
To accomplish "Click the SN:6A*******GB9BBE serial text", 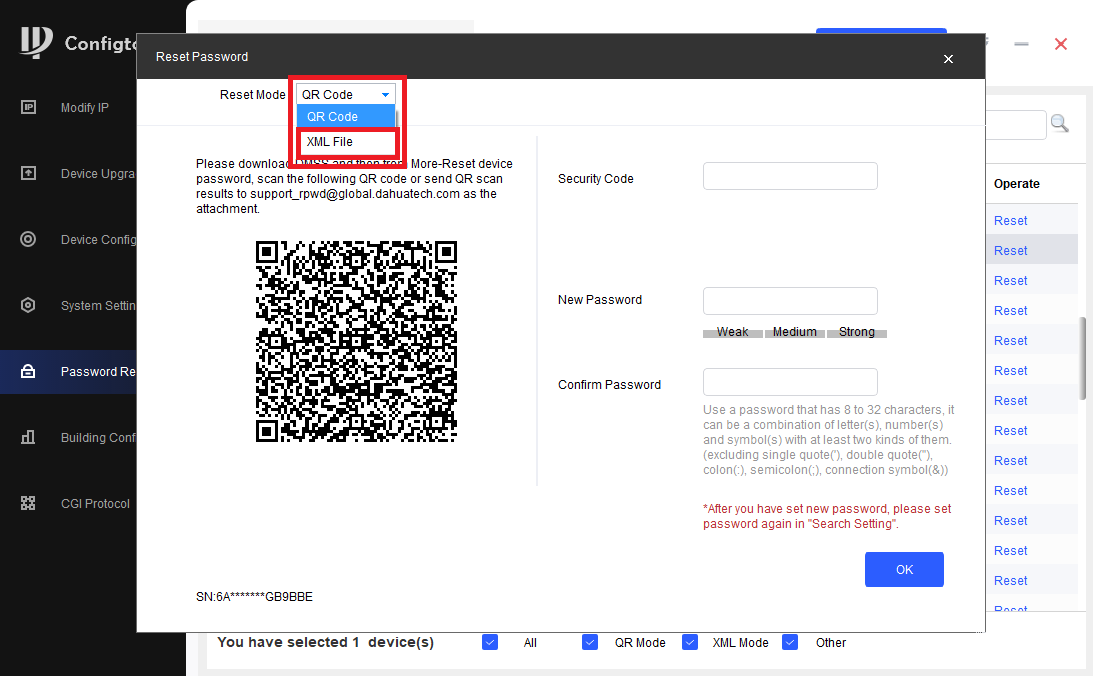I will tap(254, 597).
